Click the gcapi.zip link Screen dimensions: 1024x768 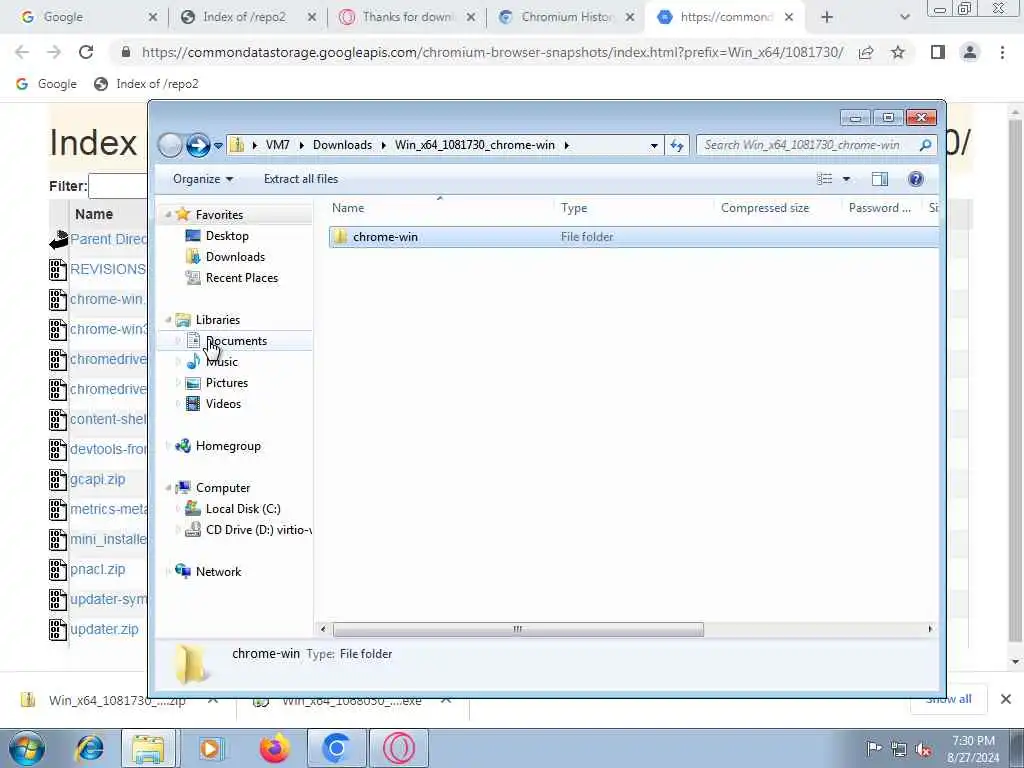point(97,479)
